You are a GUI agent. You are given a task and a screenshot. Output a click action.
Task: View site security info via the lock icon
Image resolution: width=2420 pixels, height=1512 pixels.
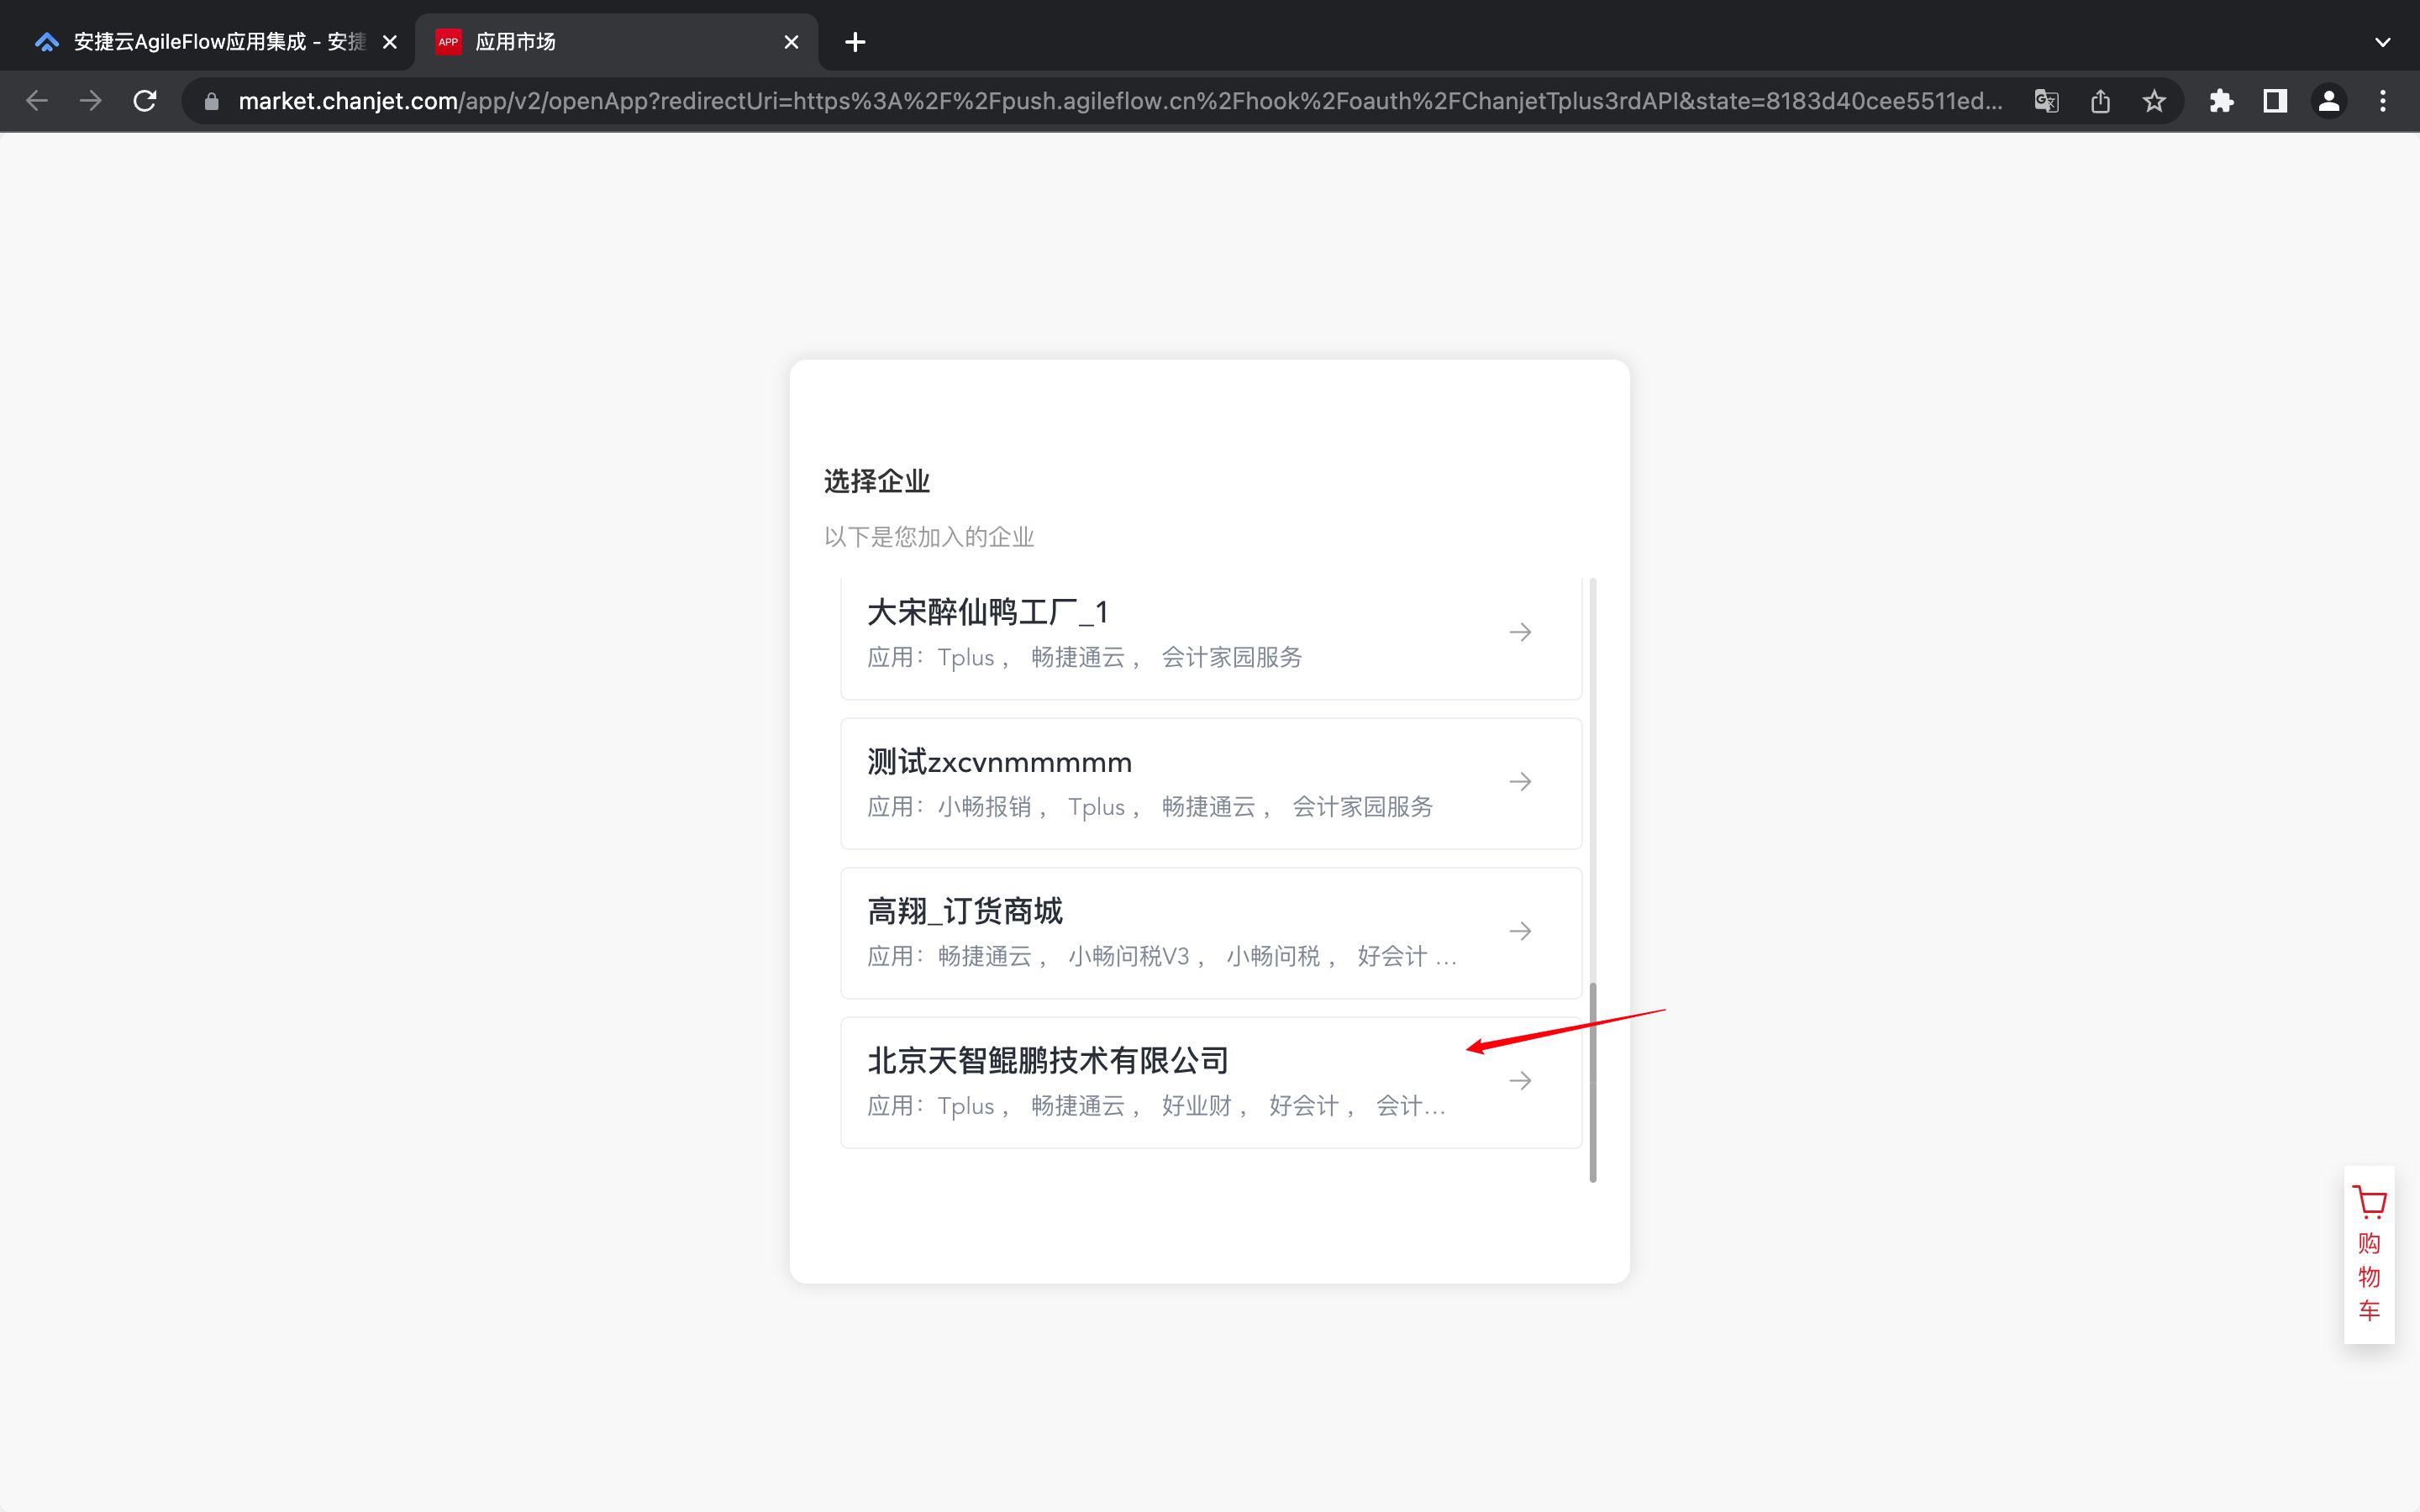point(210,100)
